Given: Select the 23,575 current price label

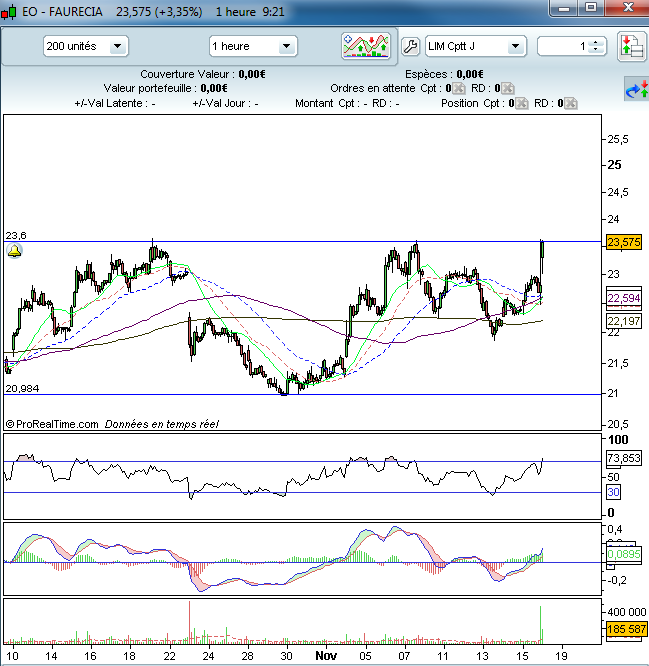Looking at the screenshot, I should point(624,242).
